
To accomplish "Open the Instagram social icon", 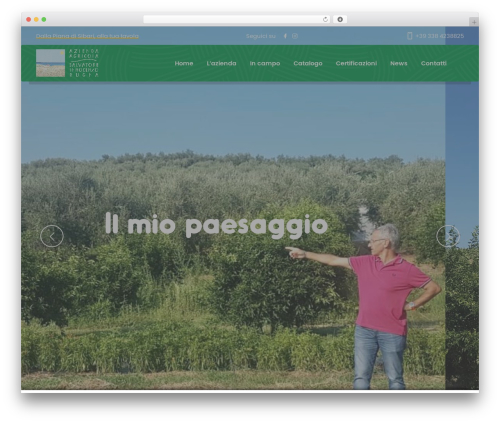I will (295, 36).
